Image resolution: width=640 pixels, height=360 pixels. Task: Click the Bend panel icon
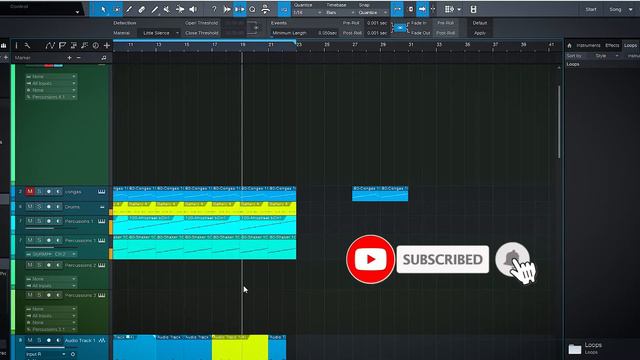[227, 9]
